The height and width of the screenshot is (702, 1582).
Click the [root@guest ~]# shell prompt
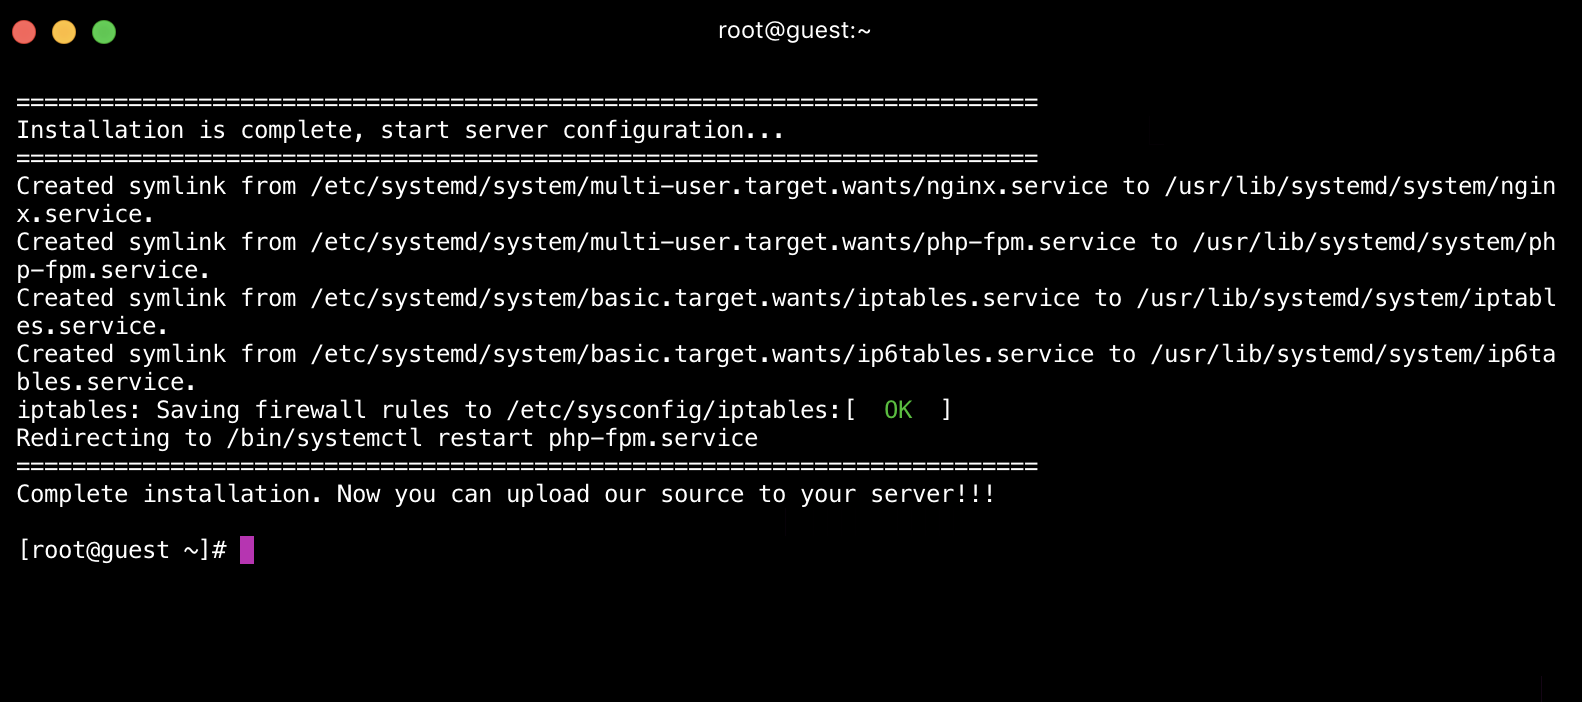(122, 550)
